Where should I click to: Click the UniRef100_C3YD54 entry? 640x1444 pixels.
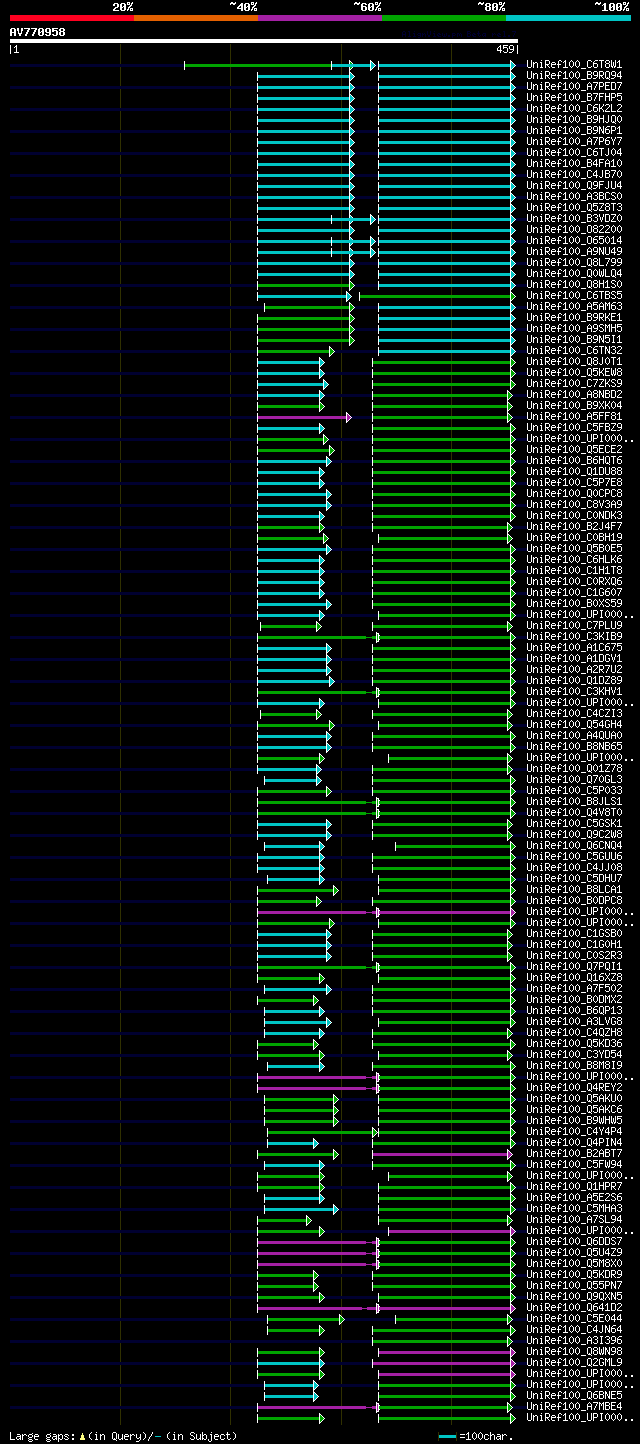point(574,1054)
